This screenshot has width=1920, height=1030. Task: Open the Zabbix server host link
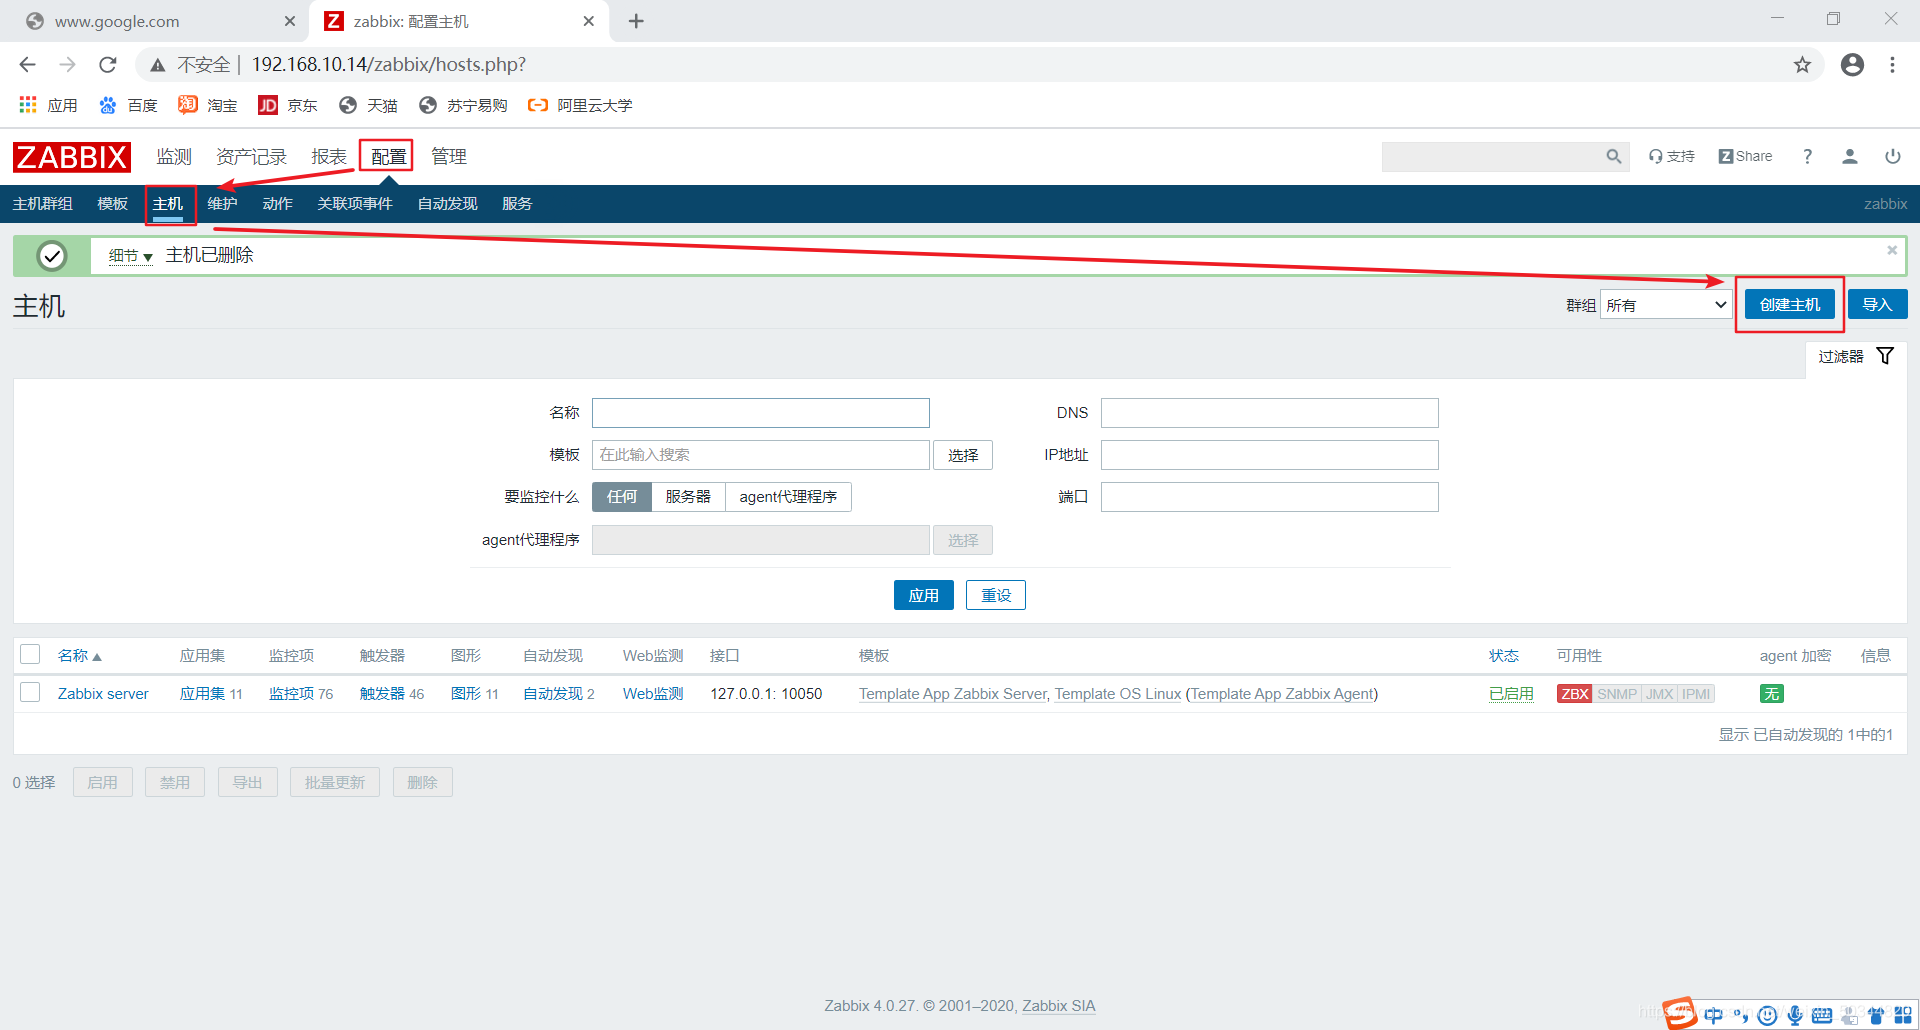(103, 694)
